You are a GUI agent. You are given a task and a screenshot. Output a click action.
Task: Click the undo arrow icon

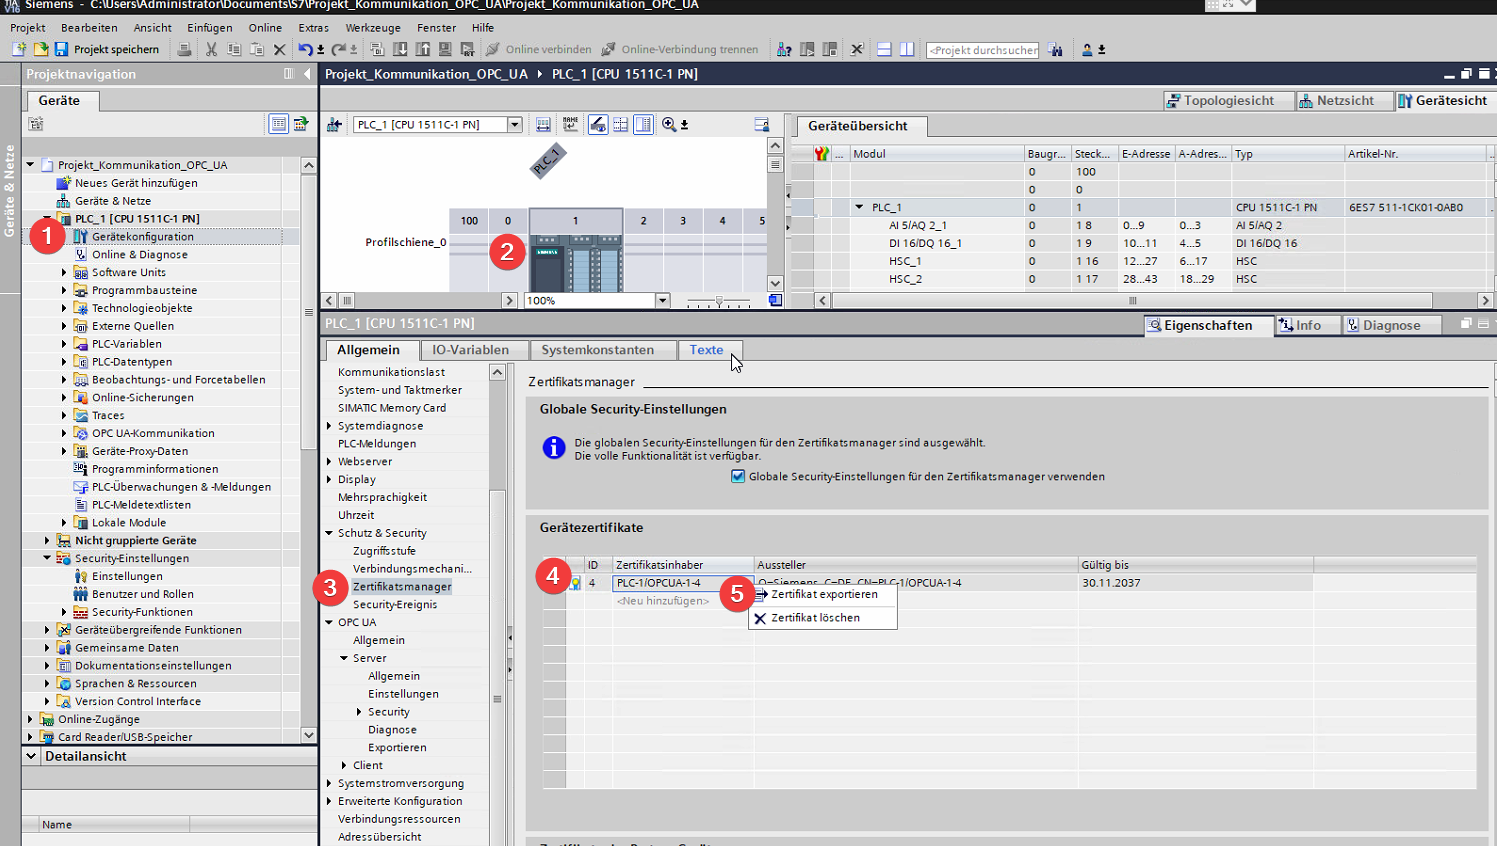tap(305, 49)
